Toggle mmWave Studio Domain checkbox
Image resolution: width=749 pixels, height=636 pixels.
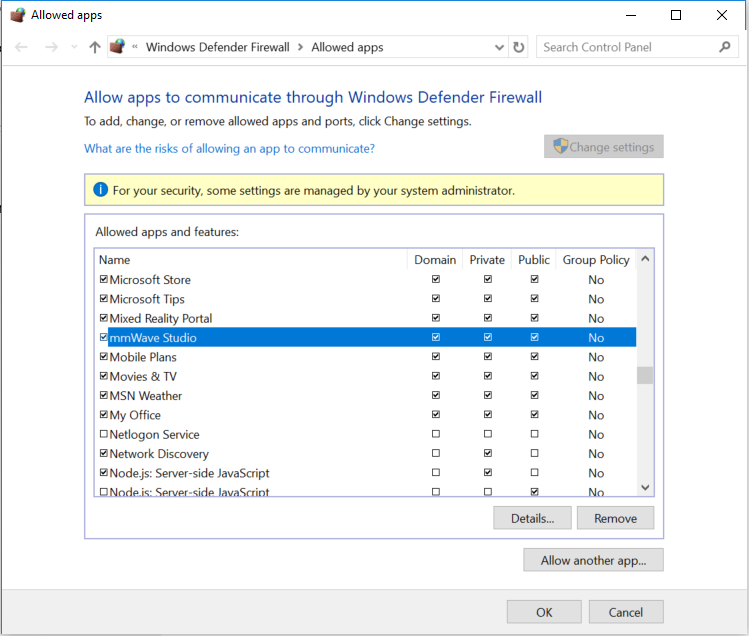pos(436,337)
